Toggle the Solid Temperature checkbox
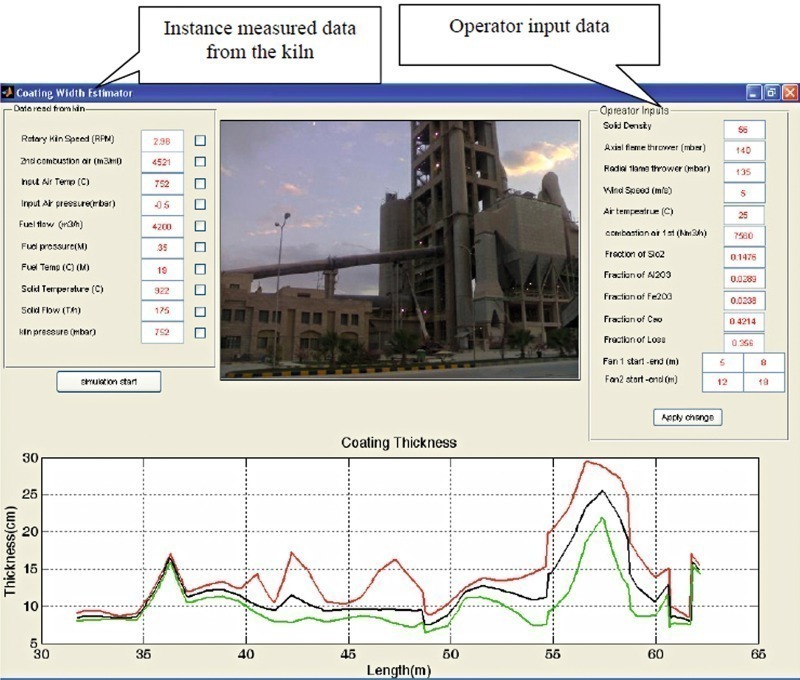800x680 pixels. pyautogui.click(x=200, y=289)
